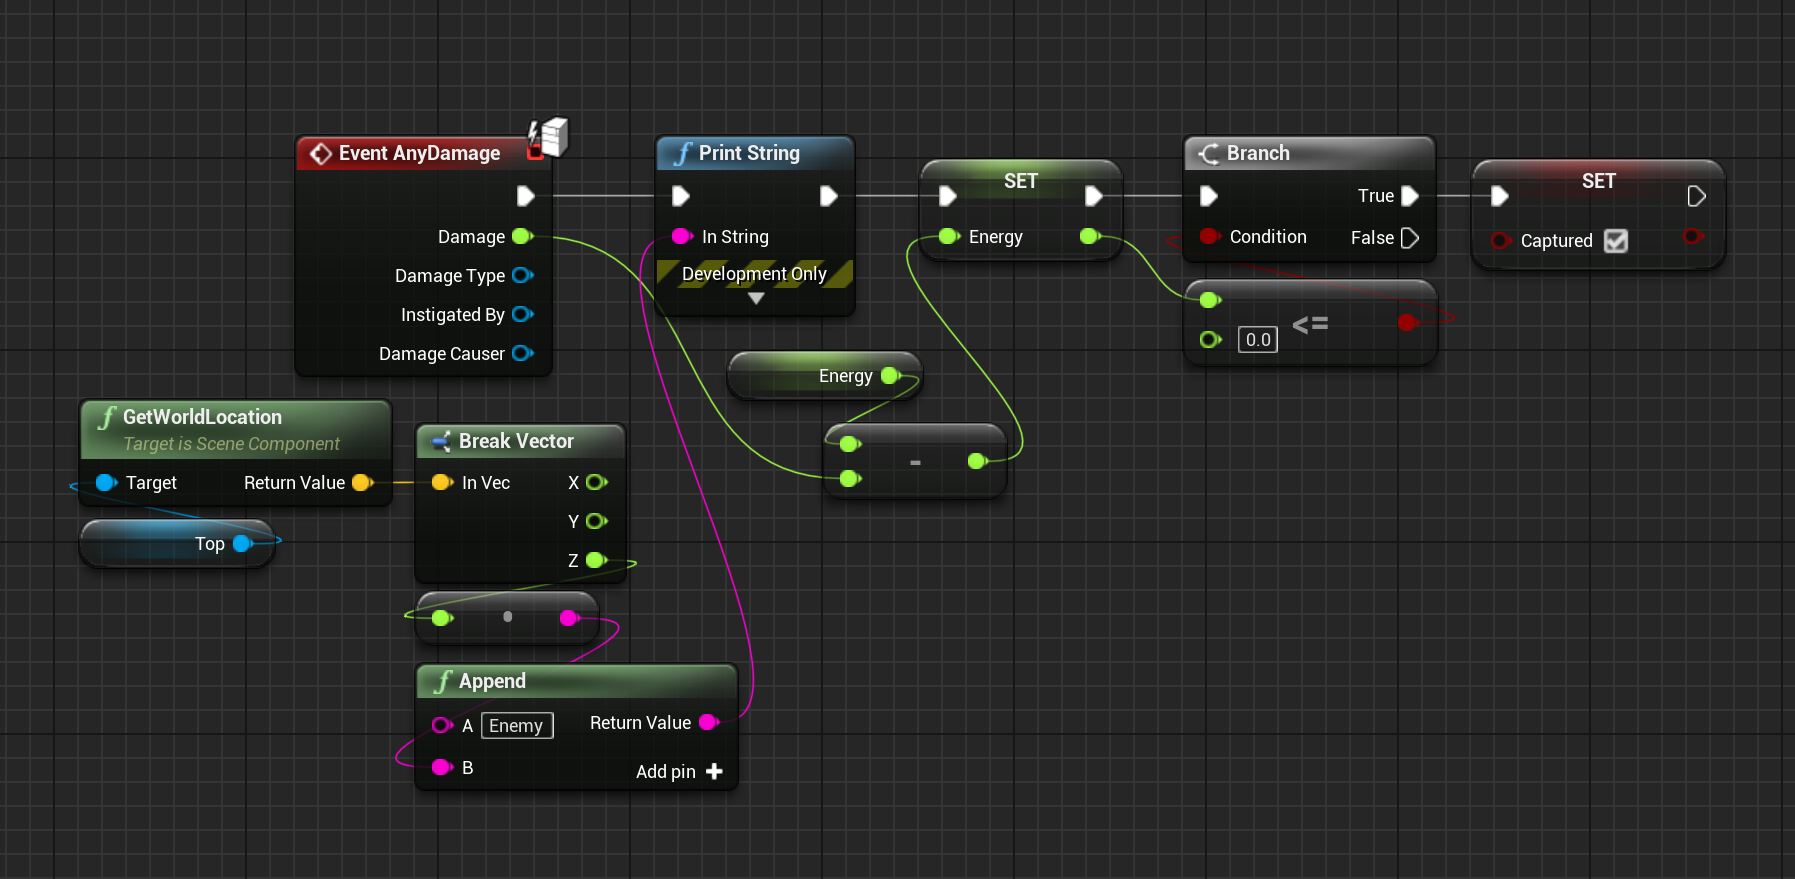
Task: Toggle the Captured checkbox on the SET node
Action: click(x=1615, y=240)
